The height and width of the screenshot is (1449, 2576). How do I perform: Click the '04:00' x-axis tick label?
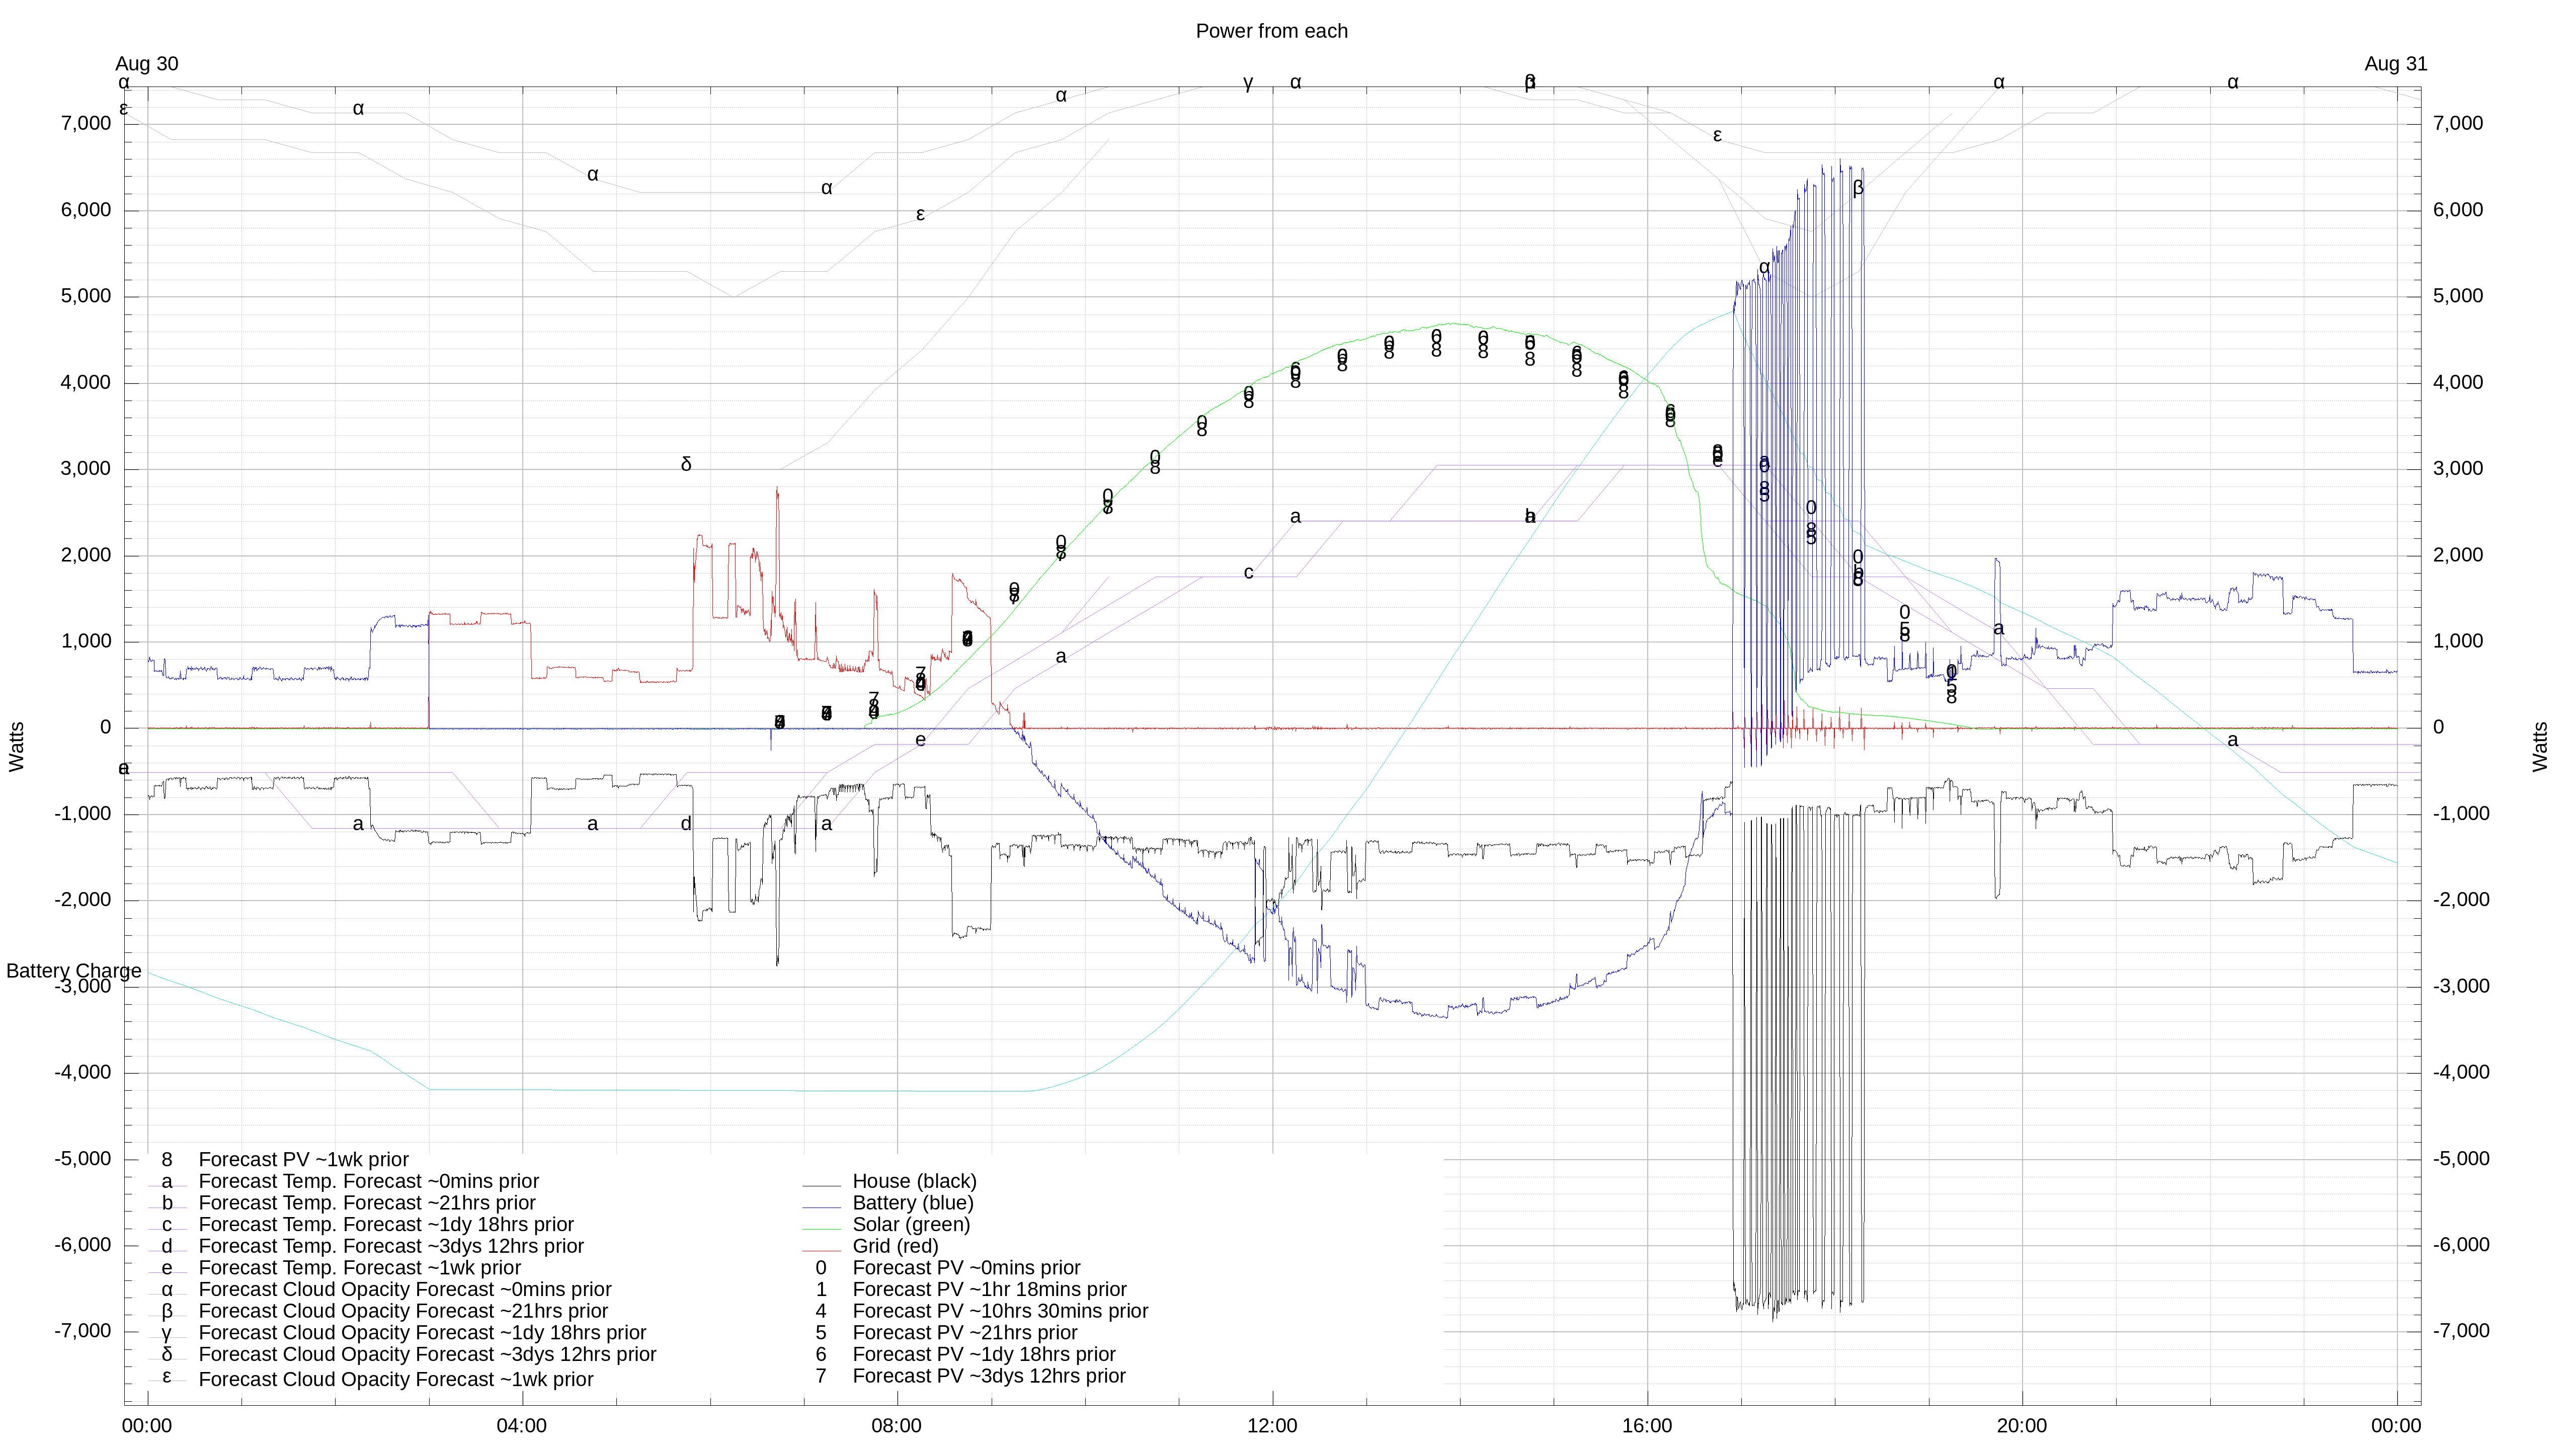(522, 1426)
